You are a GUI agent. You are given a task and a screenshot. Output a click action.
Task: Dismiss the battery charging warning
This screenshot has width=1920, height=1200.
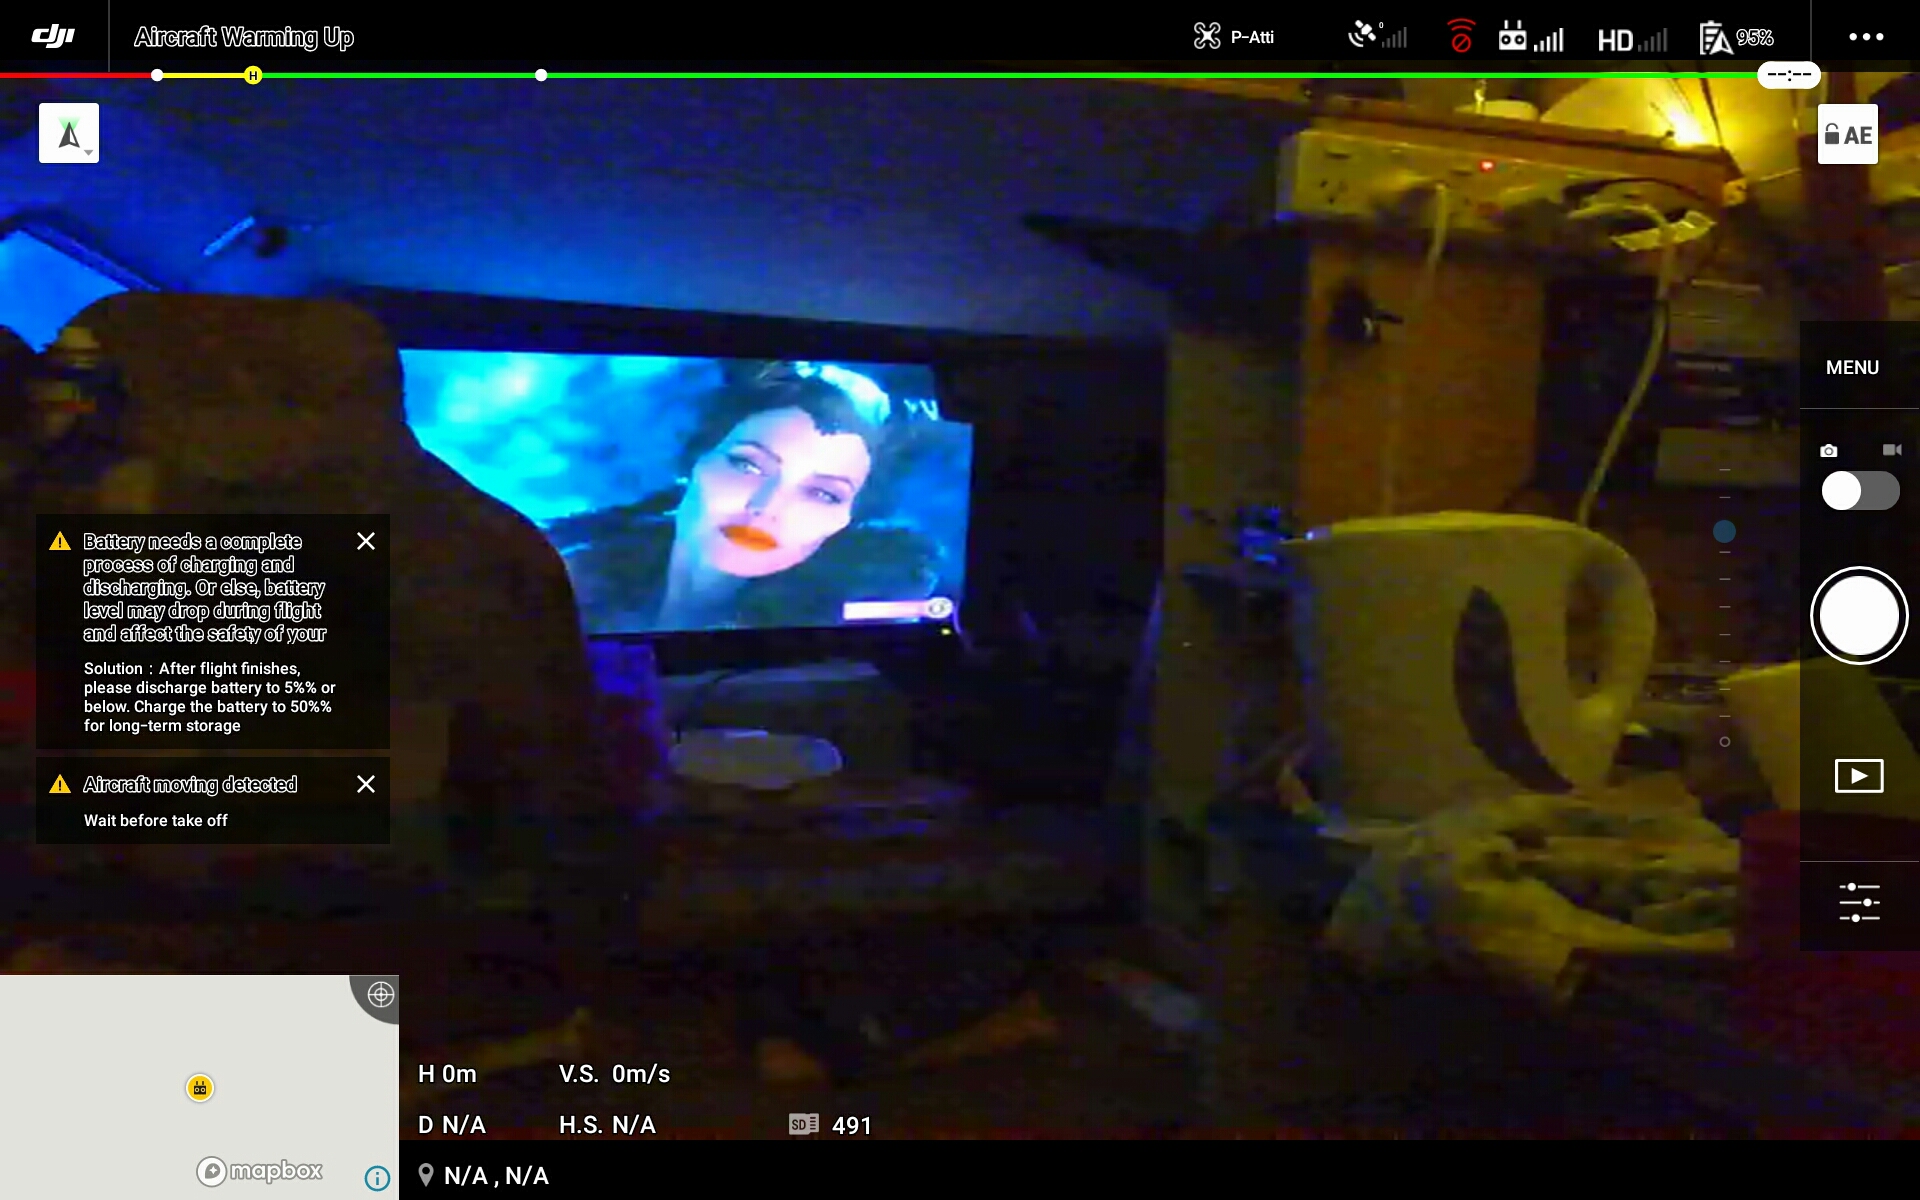[366, 541]
